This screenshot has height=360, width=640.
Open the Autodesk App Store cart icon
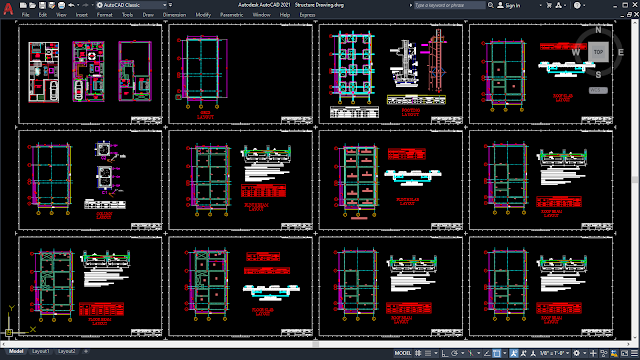point(549,5)
